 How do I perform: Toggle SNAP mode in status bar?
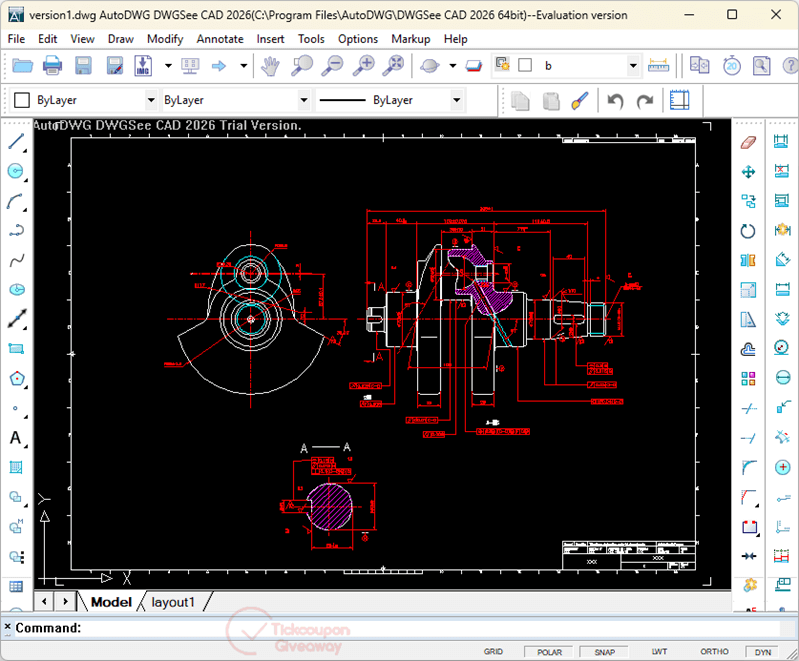pos(604,652)
